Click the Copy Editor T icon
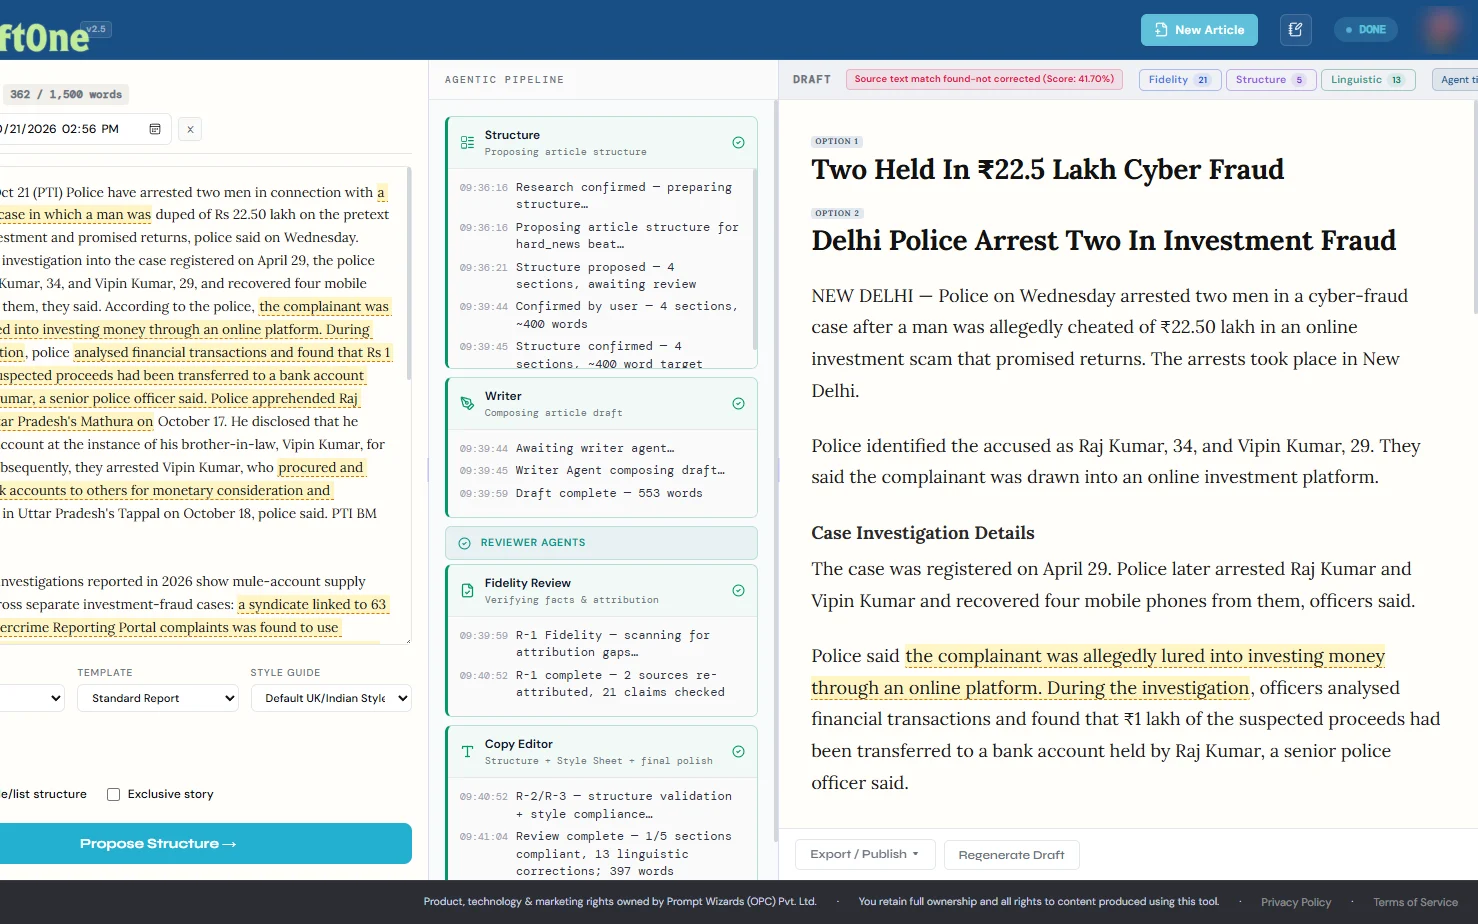Viewport: 1478px width, 924px height. click(467, 752)
